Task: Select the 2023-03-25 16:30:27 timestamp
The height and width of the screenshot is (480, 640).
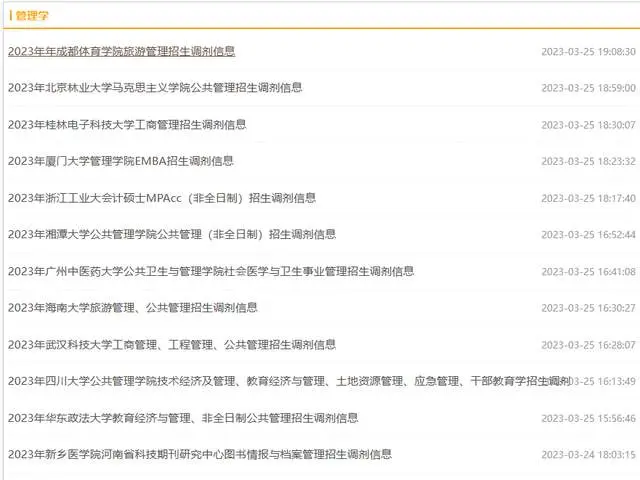Action: (588, 308)
